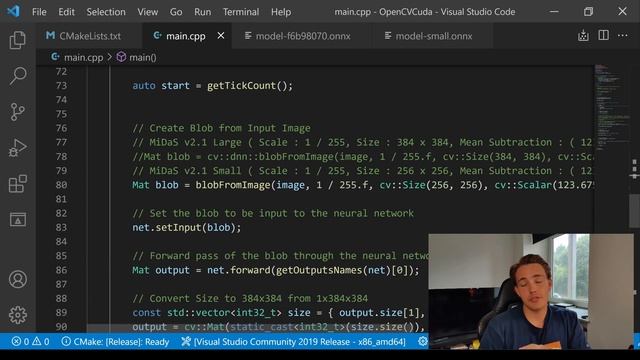
Task: Click the main.cpp file icon in breadcrumb
Action: click(55, 57)
